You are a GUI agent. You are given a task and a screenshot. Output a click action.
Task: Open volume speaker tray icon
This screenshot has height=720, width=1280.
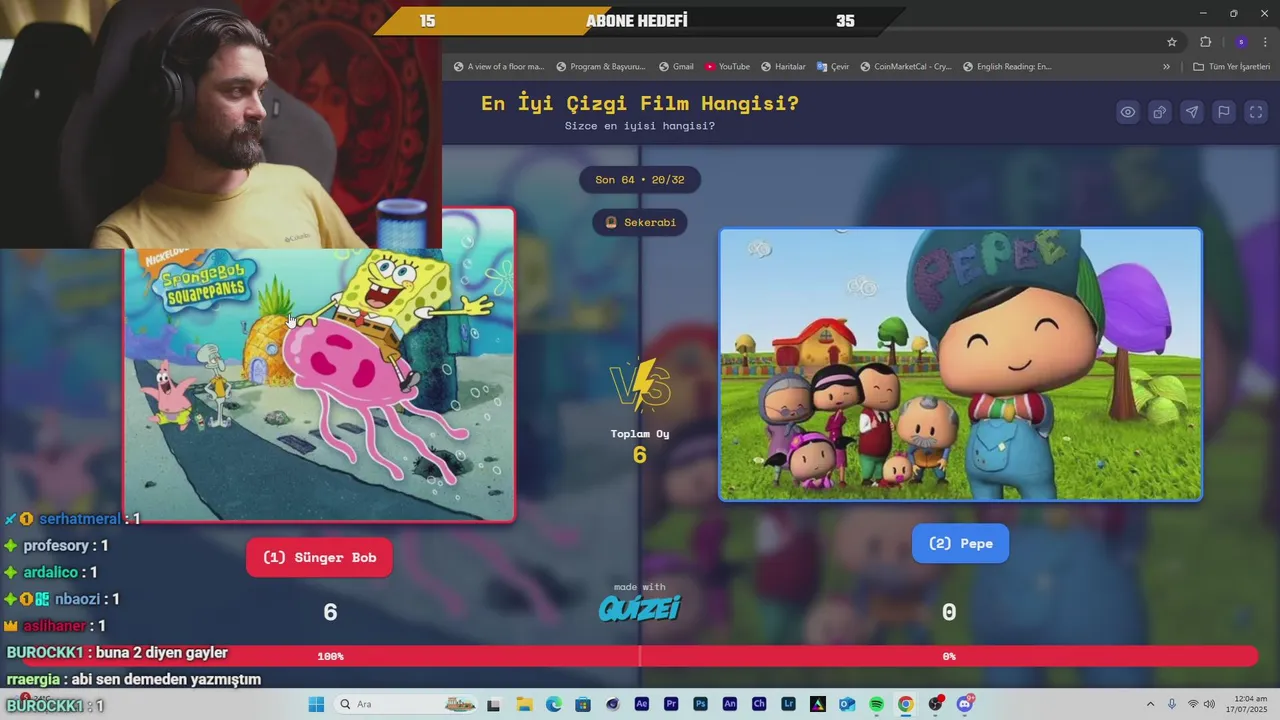tap(1208, 704)
